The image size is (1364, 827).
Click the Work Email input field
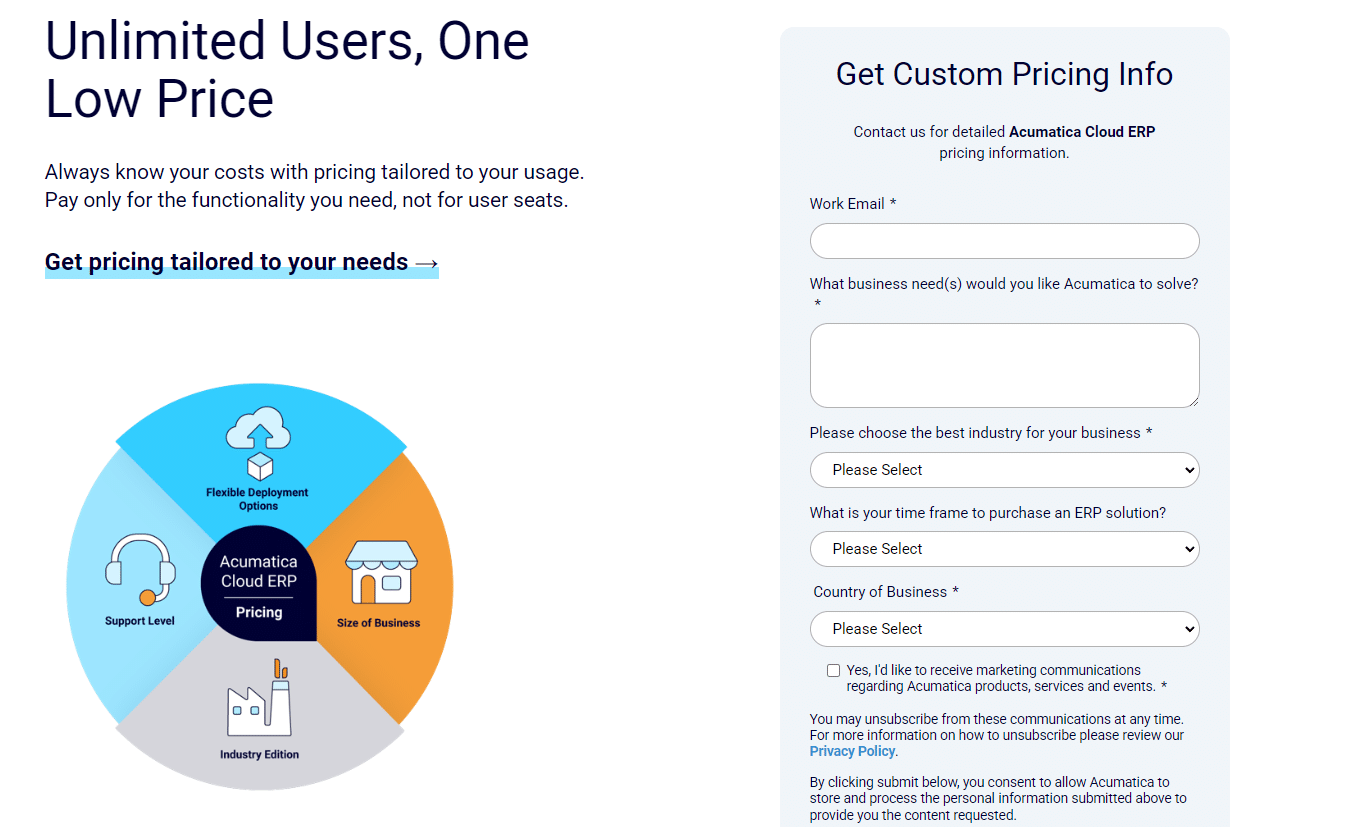[1004, 241]
